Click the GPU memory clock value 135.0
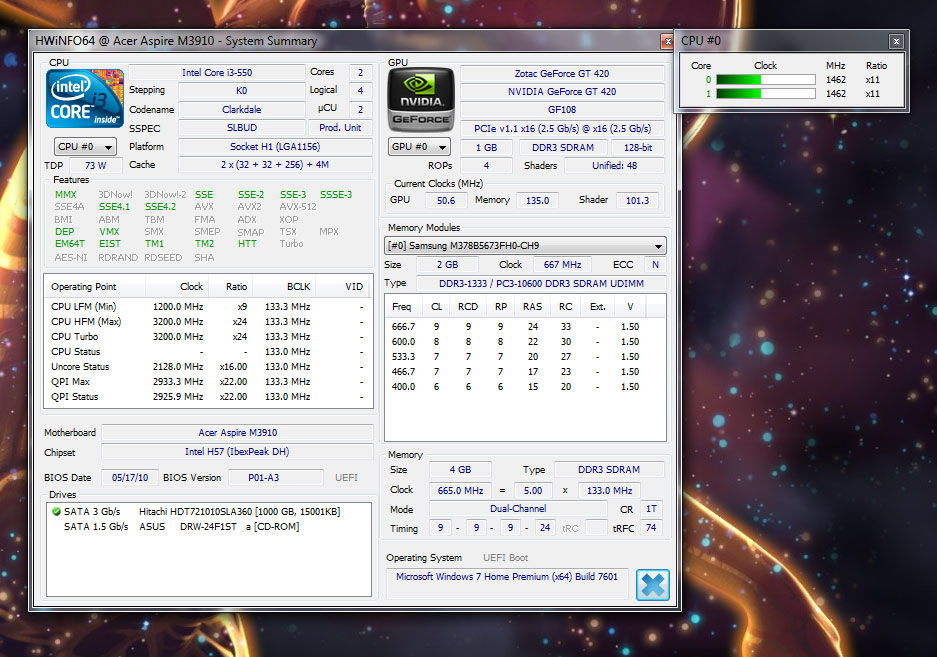Viewport: 937px width, 657px height. [537, 201]
